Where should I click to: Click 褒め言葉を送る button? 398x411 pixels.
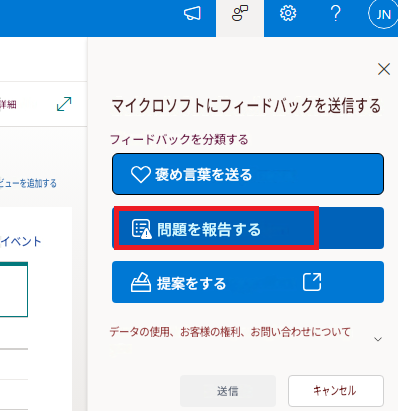(248, 174)
